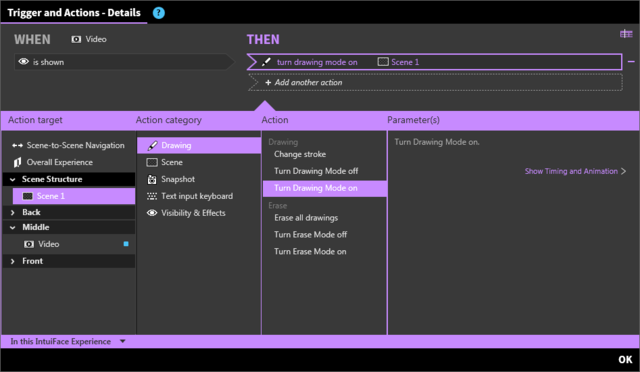This screenshot has width=640, height=372.
Task: Click the Overall Experience icon
Action: [x=17, y=163]
